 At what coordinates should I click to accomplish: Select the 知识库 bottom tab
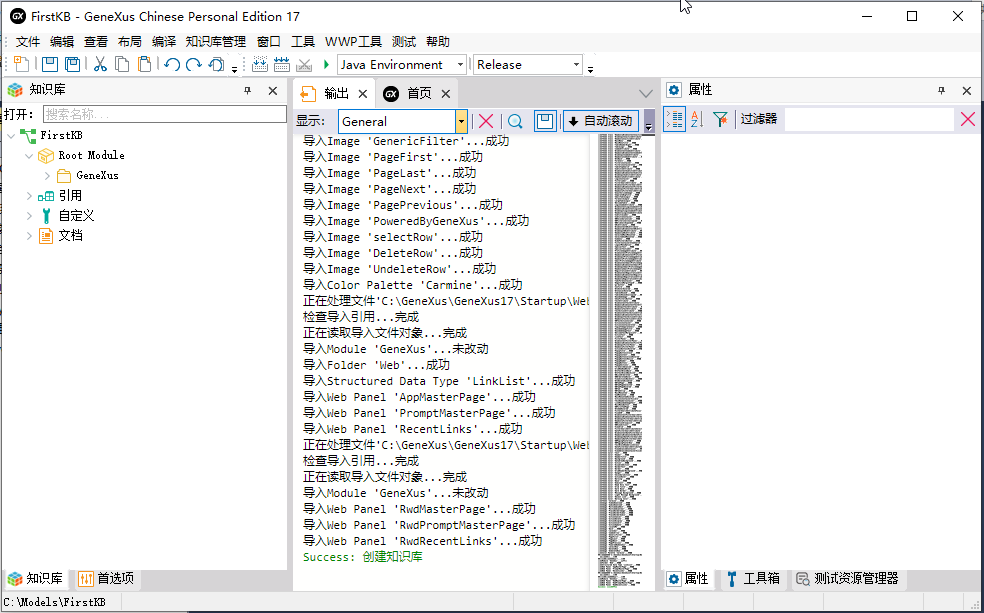point(35,578)
